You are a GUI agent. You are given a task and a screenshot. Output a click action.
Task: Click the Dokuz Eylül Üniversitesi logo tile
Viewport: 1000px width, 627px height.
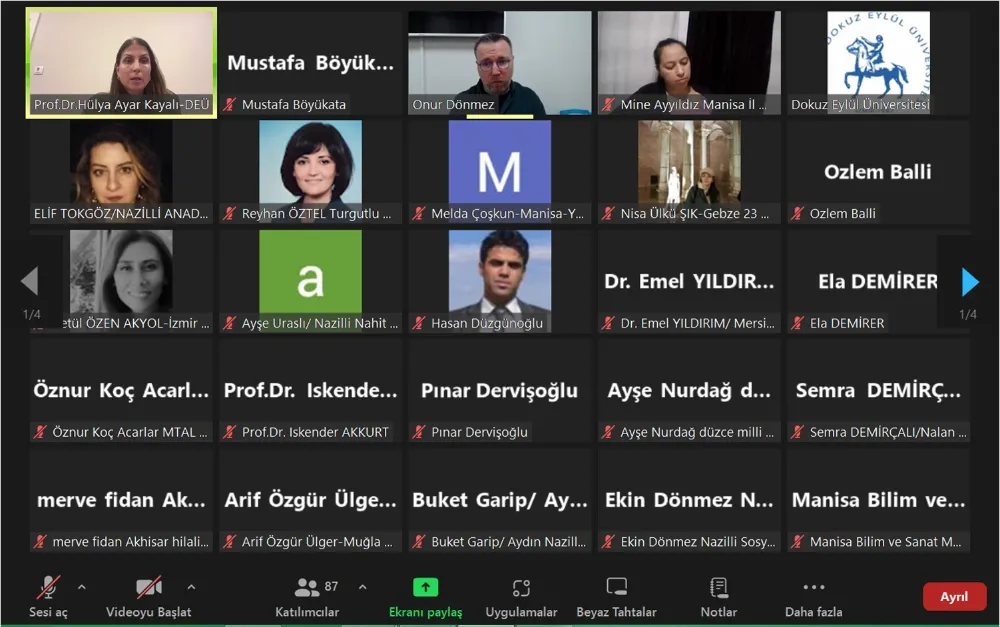877,60
